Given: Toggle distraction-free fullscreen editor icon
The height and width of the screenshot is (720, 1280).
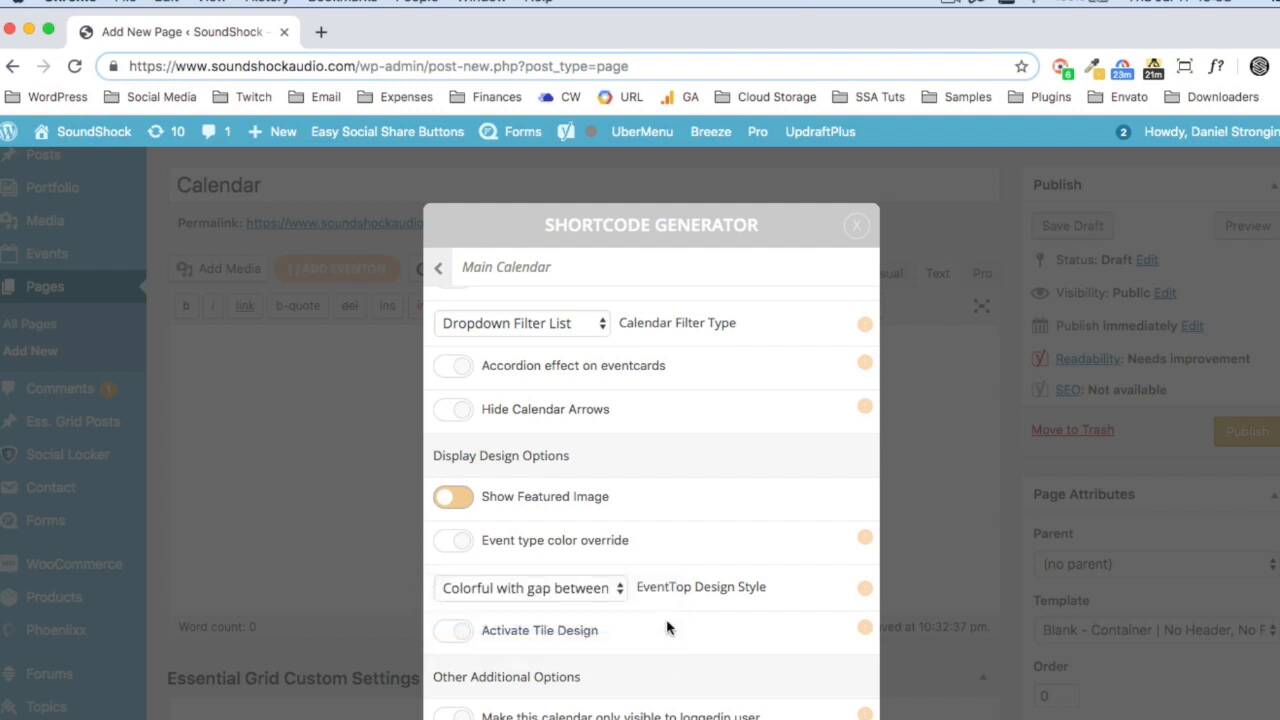Looking at the screenshot, I should pos(982,306).
